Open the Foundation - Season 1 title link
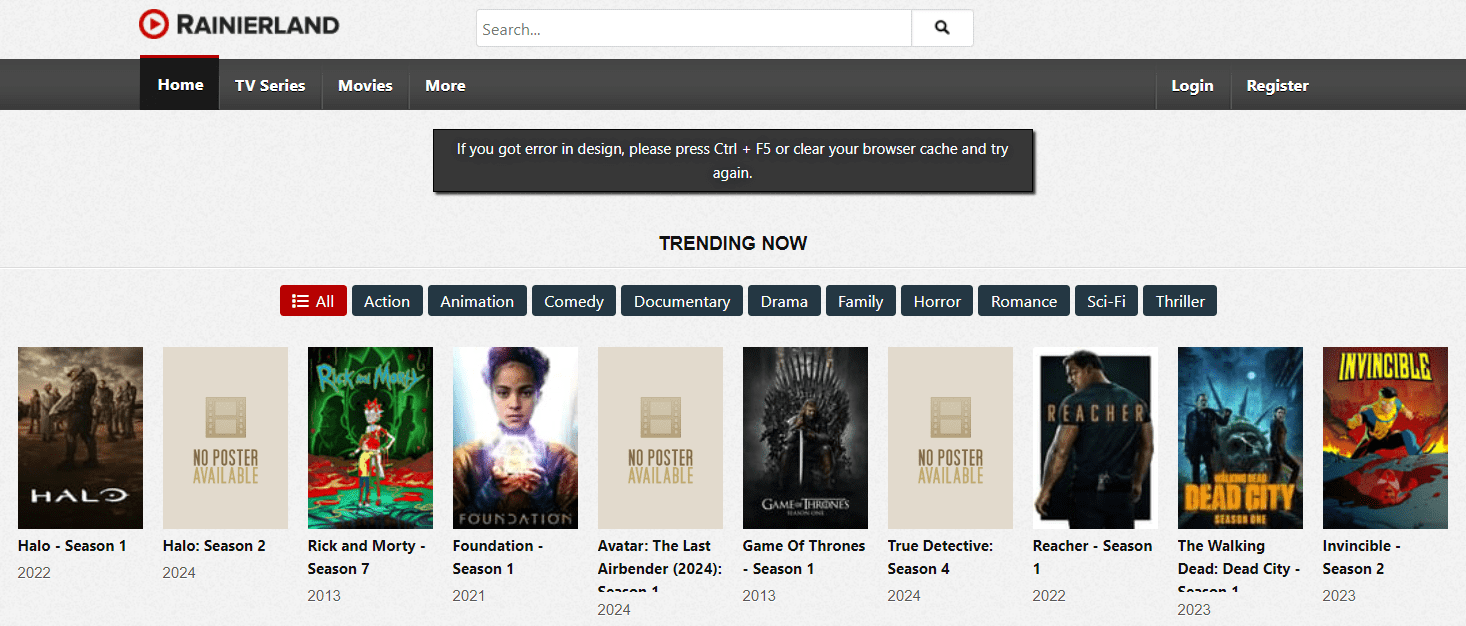The height and width of the screenshot is (626, 1466). pos(497,557)
